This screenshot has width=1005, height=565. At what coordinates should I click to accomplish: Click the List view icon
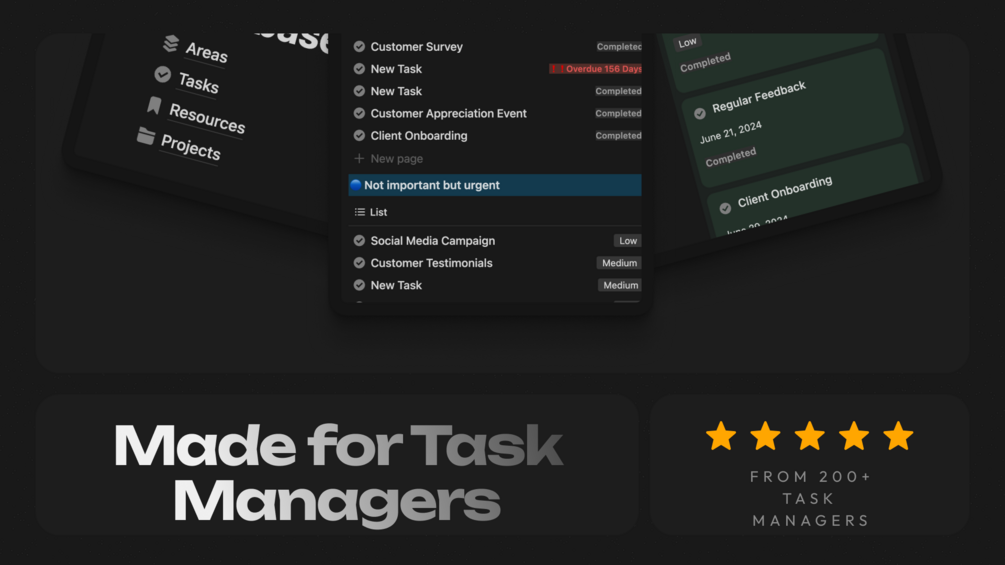[360, 212]
